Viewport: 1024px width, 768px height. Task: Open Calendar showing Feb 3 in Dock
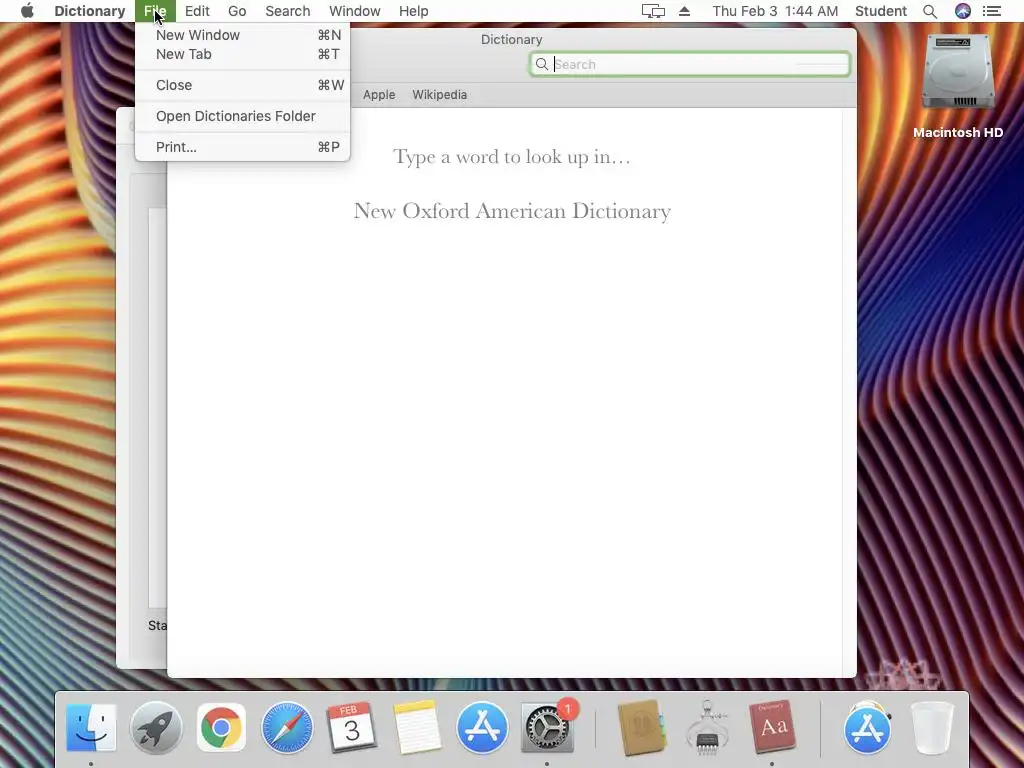tap(352, 727)
